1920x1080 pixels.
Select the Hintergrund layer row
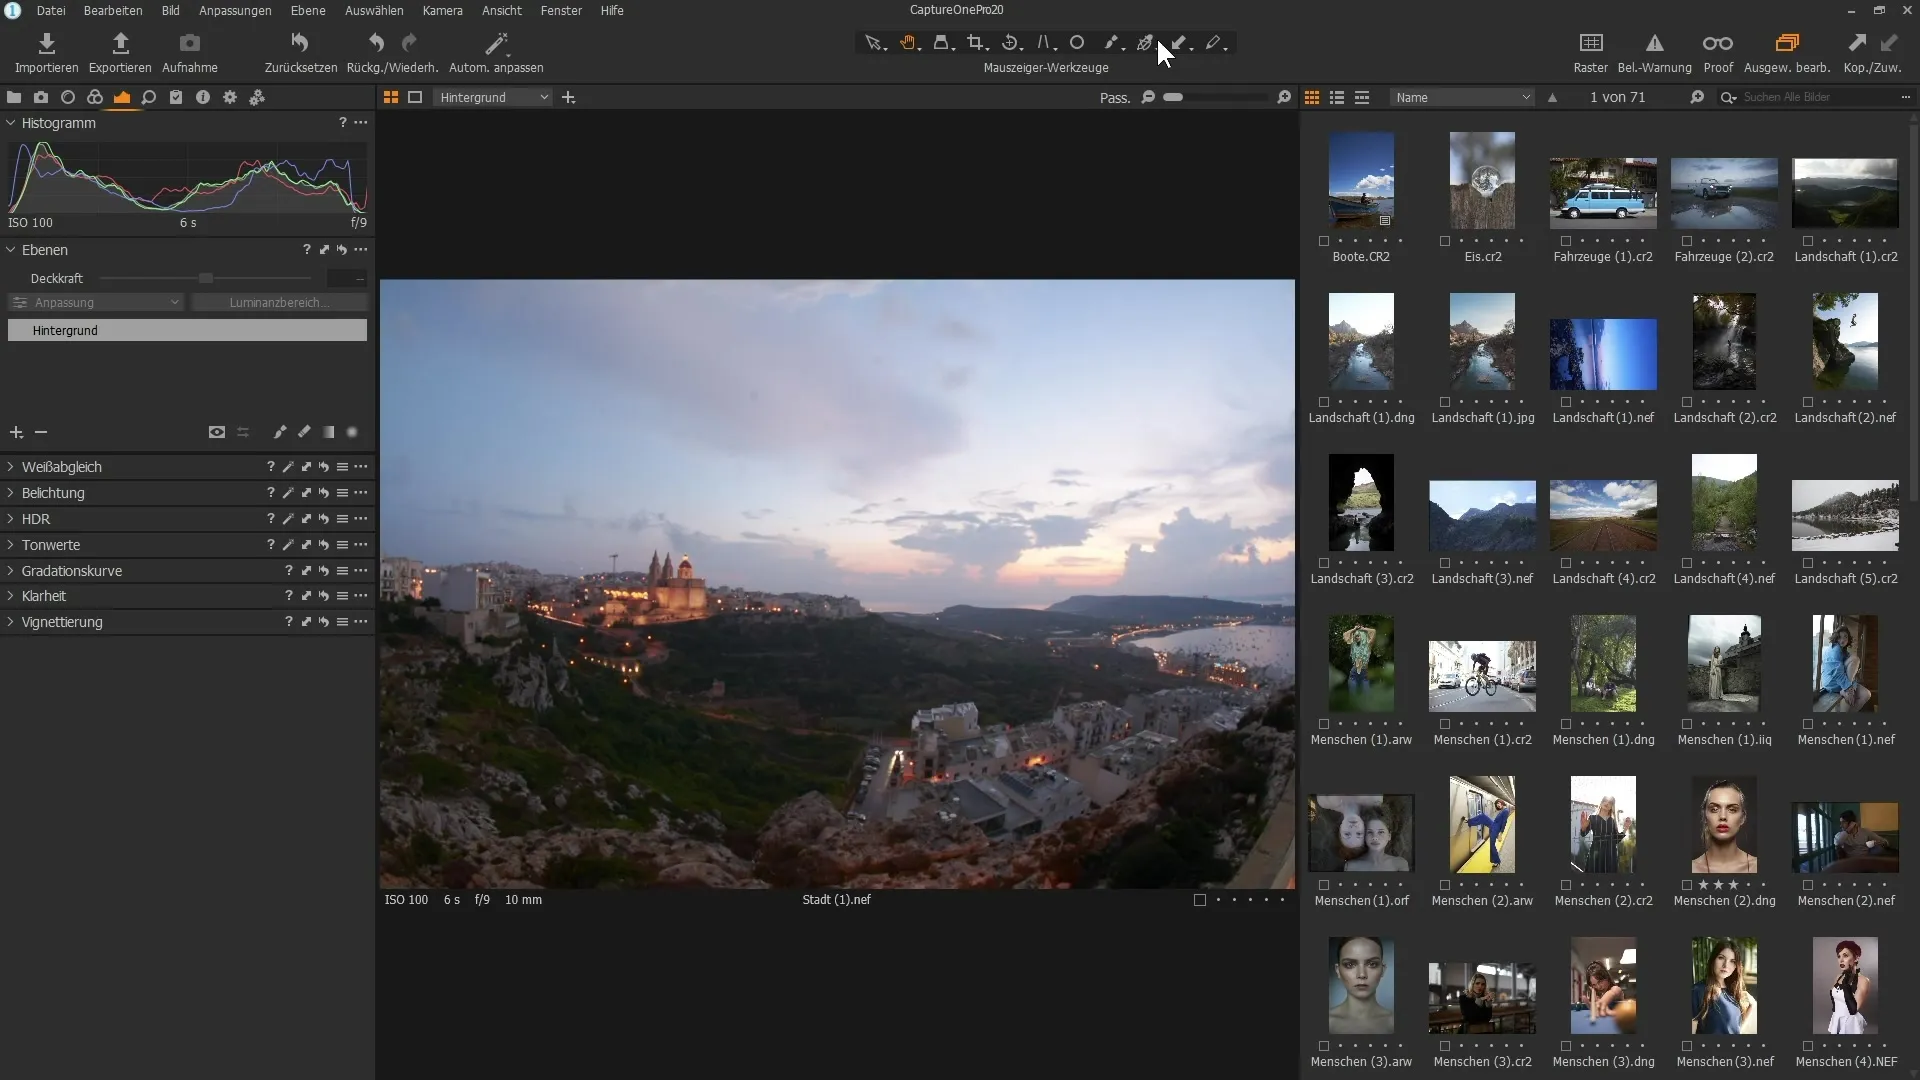click(187, 330)
